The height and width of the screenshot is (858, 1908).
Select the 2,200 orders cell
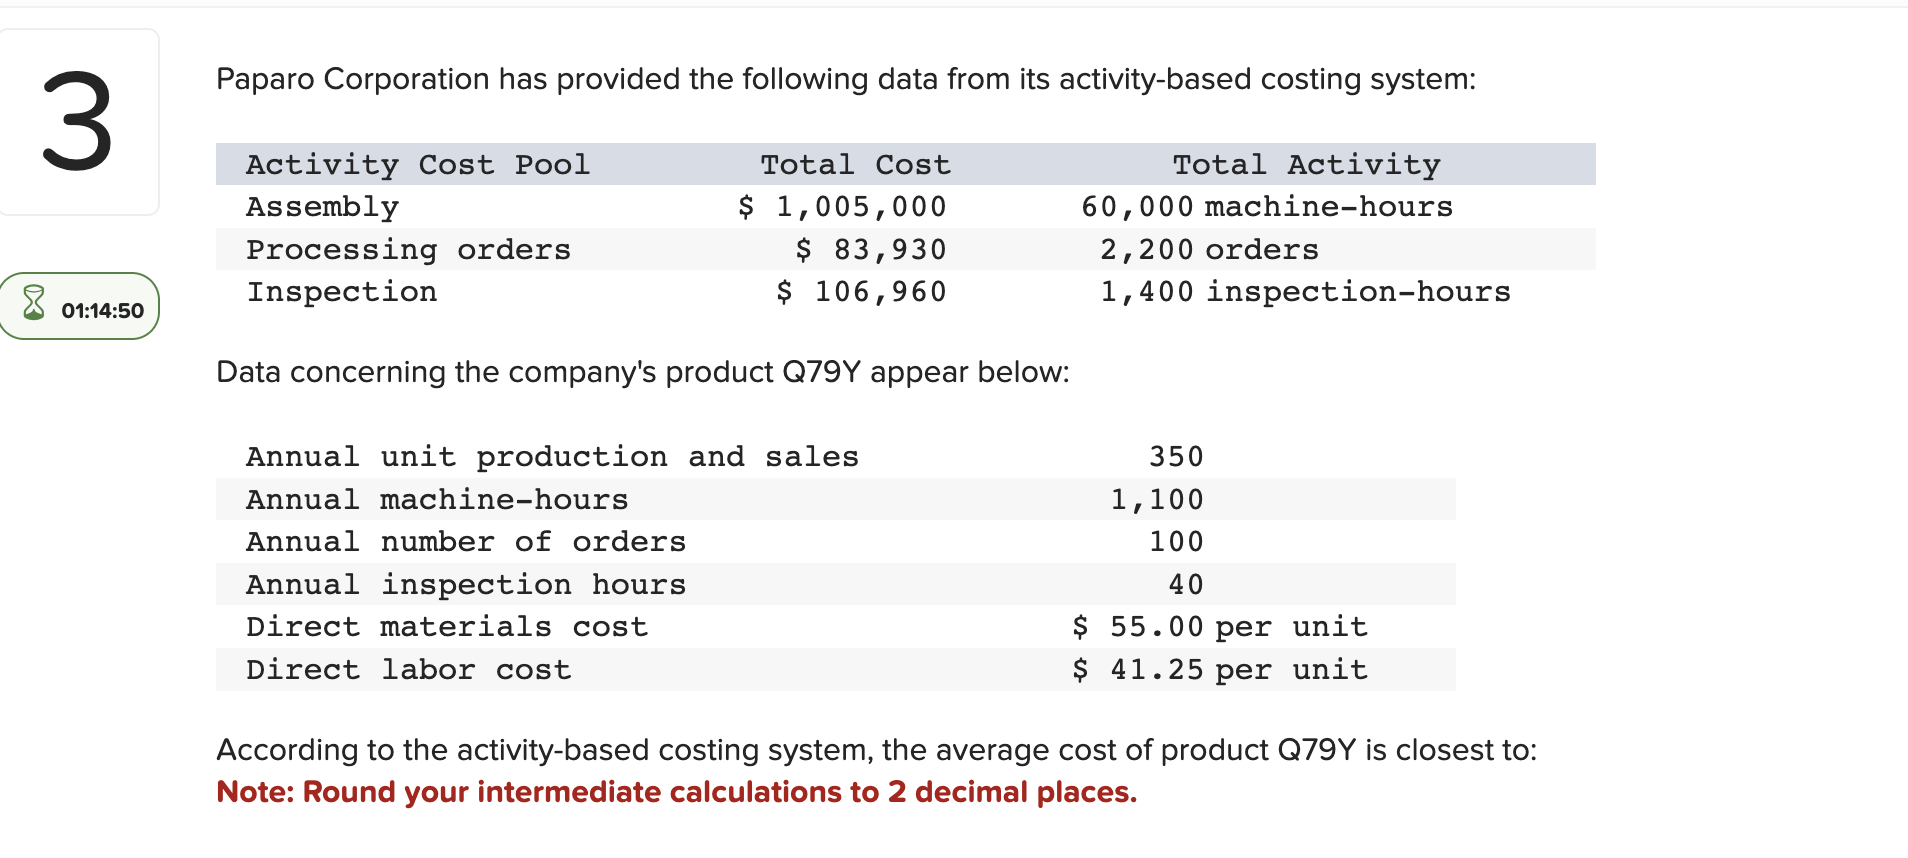1208,249
